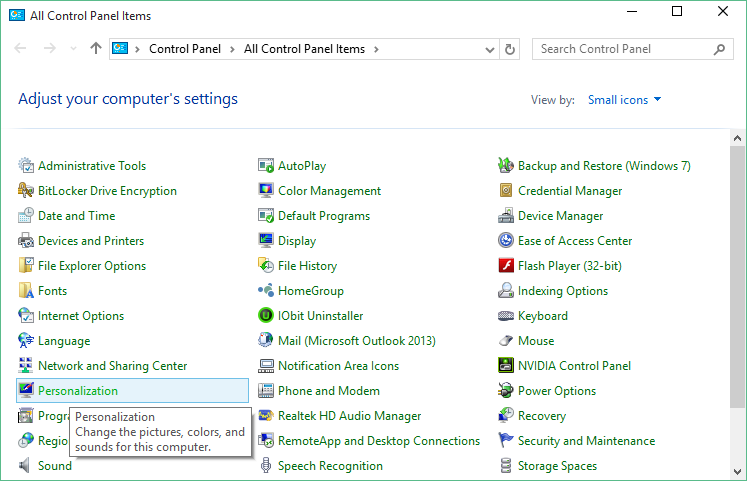
Task: Click the Search Control Panel input field
Action: (622, 49)
